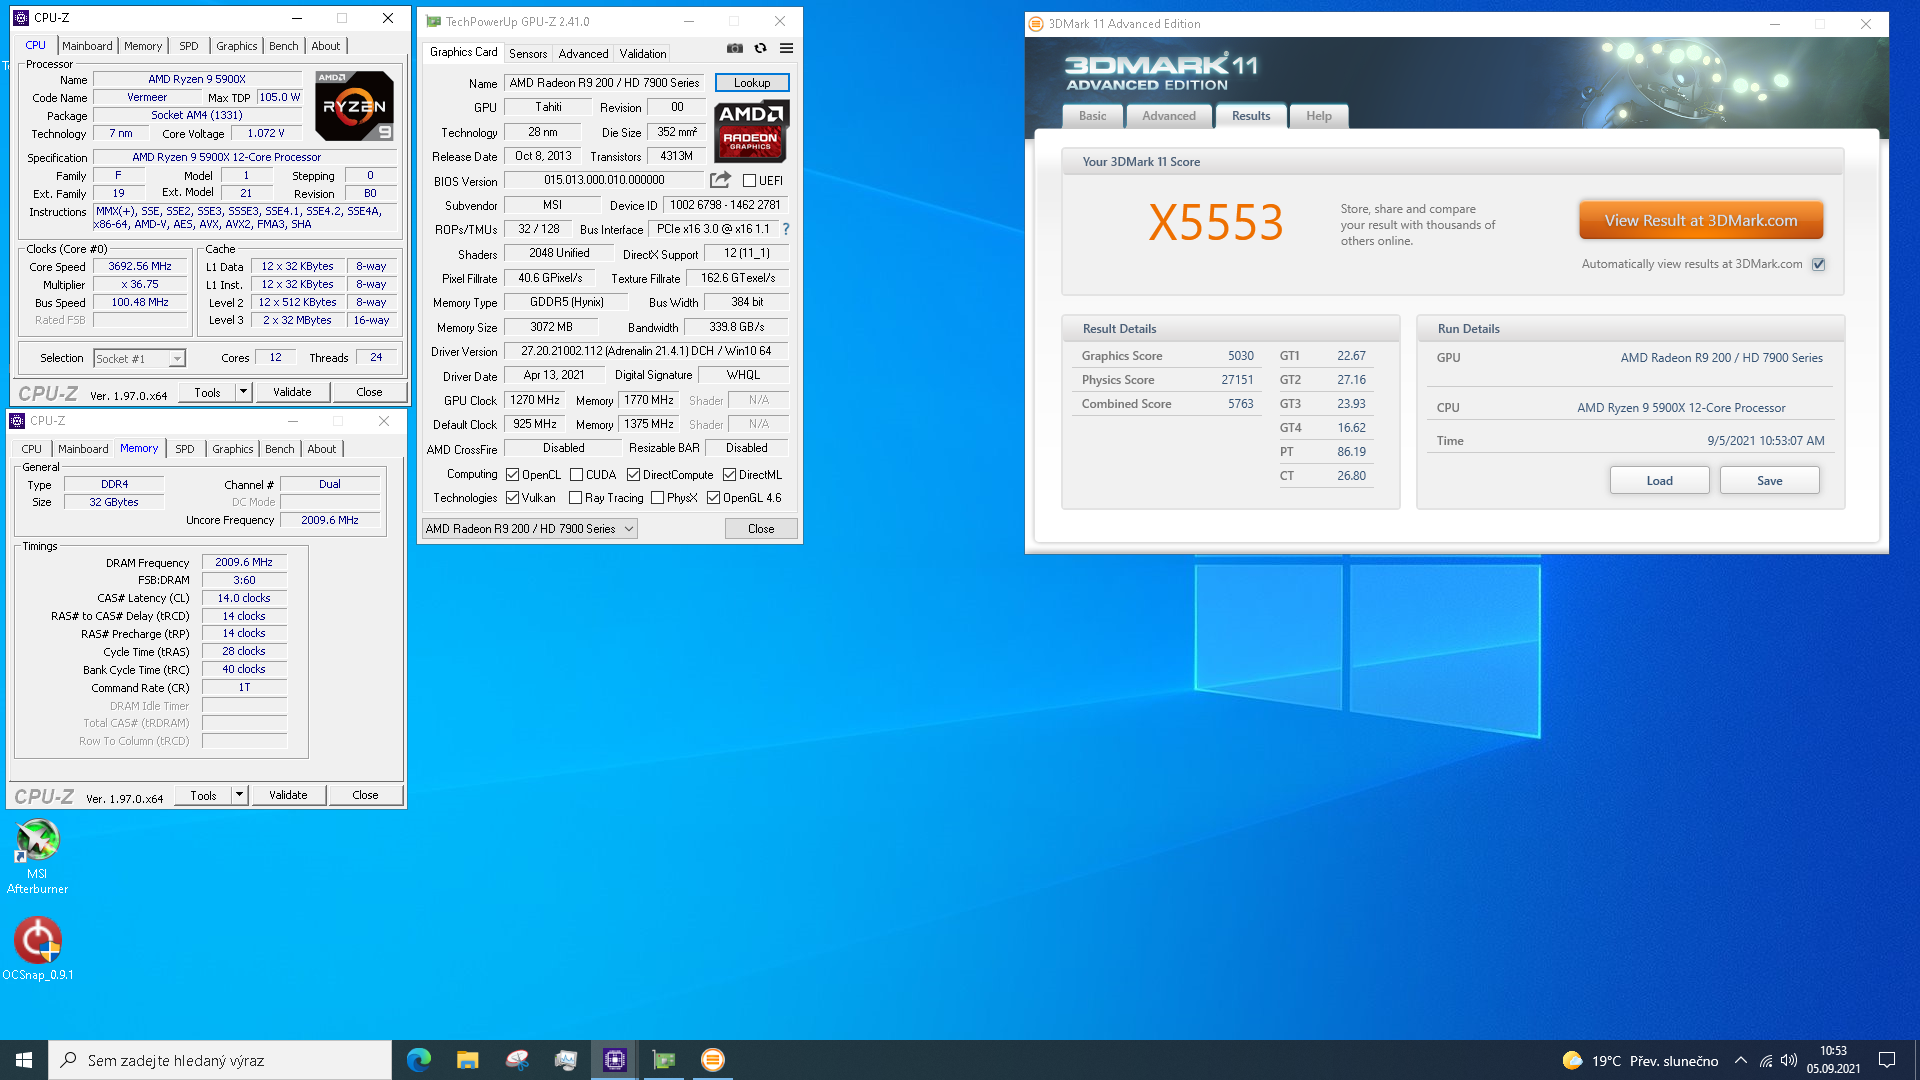Open the performance monitor taskbar icon

click(x=566, y=1060)
